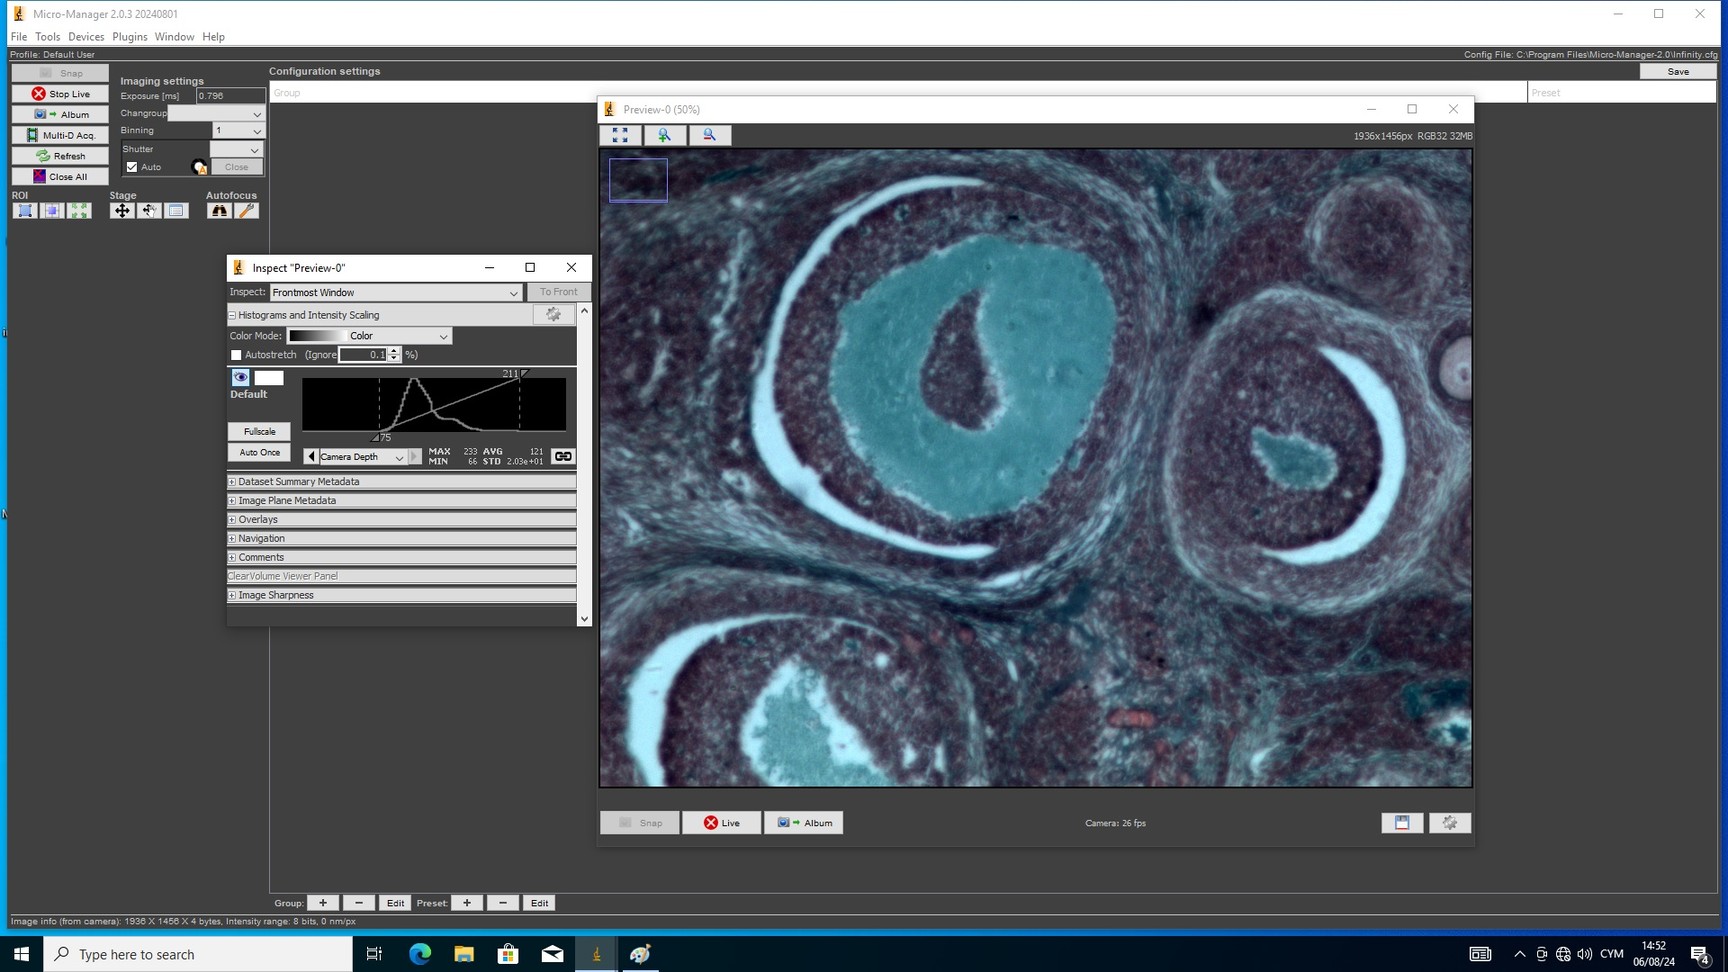Click the stage move arrows icon
The width and height of the screenshot is (1728, 972).
point(122,211)
